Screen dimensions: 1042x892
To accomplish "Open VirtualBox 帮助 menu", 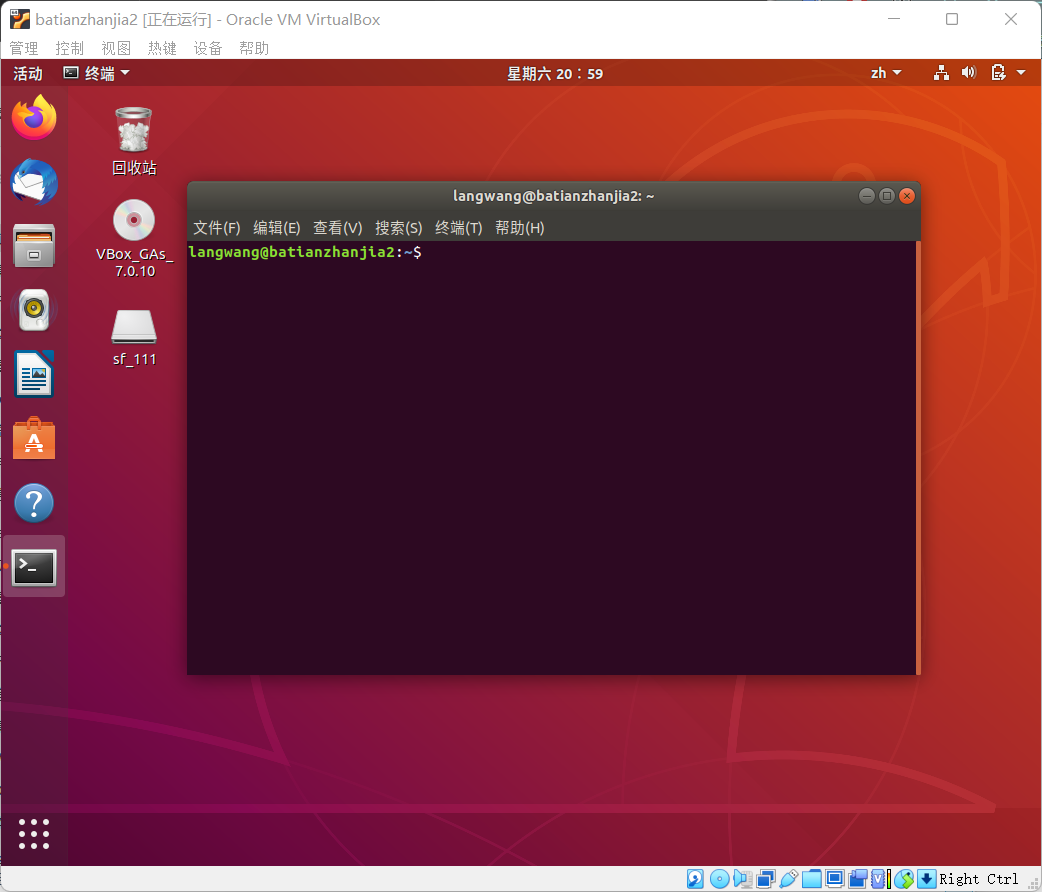I will (x=254, y=48).
